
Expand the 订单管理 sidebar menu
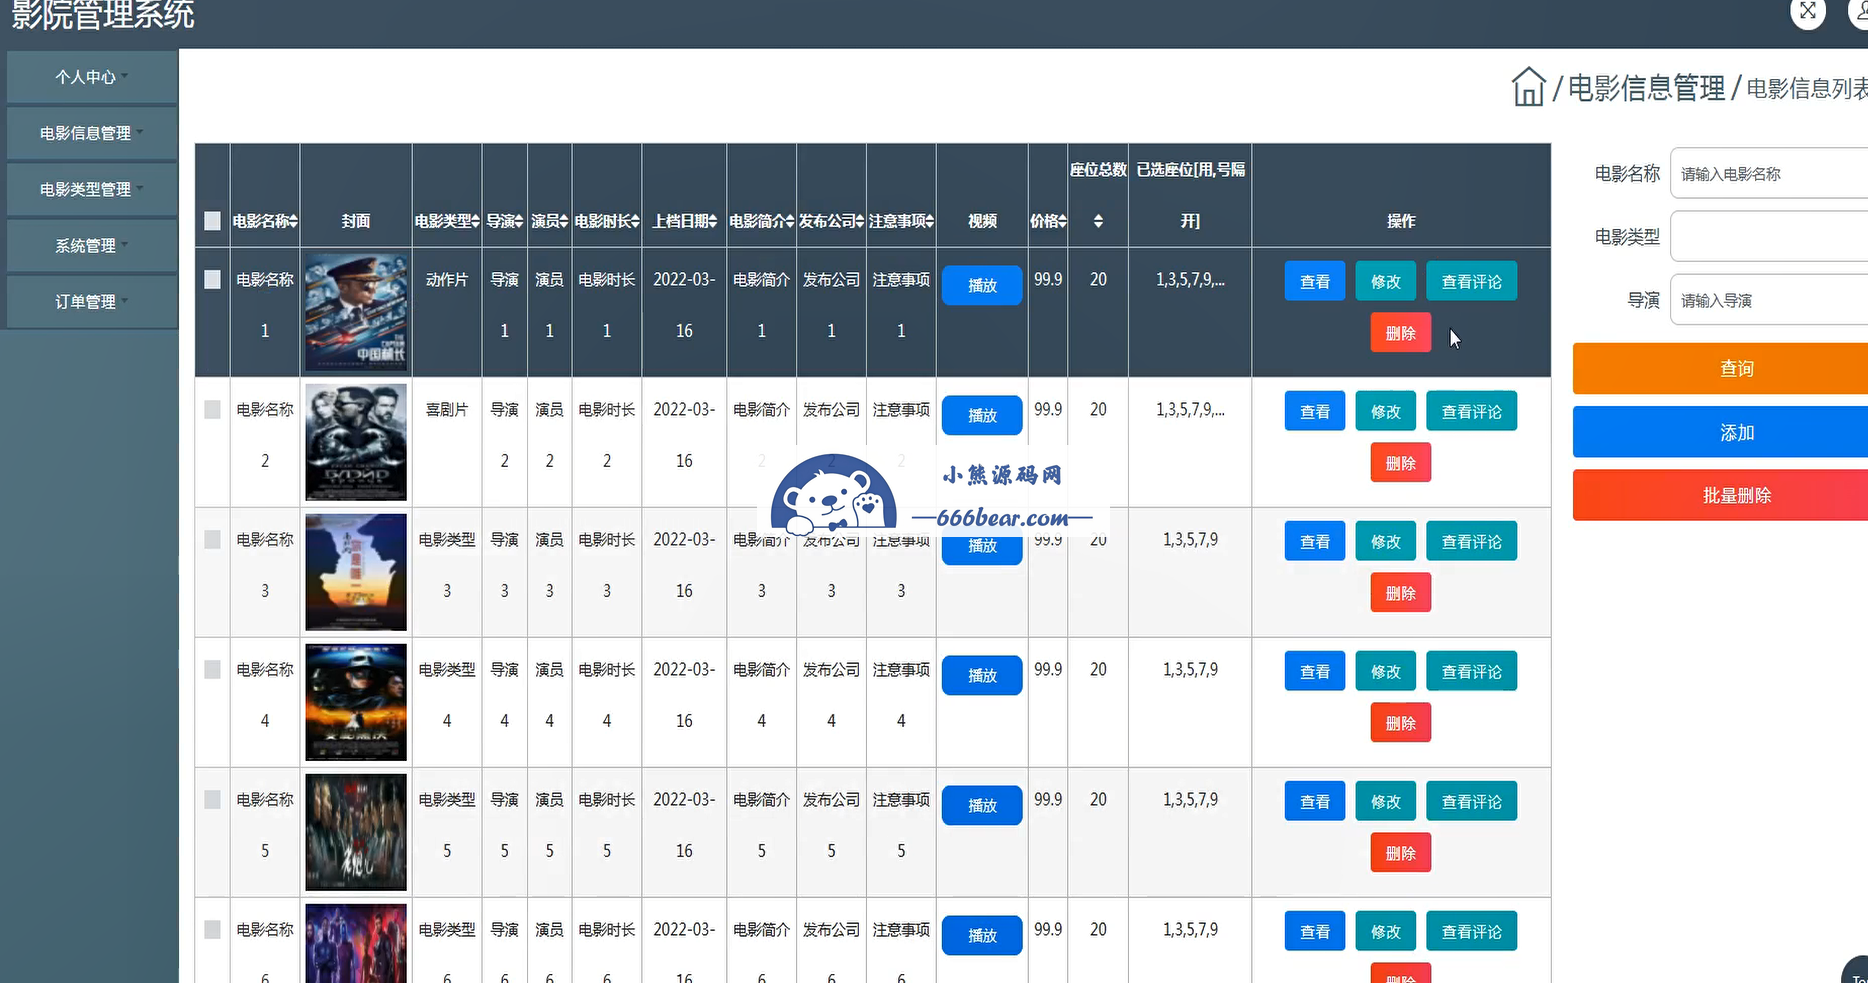[92, 301]
